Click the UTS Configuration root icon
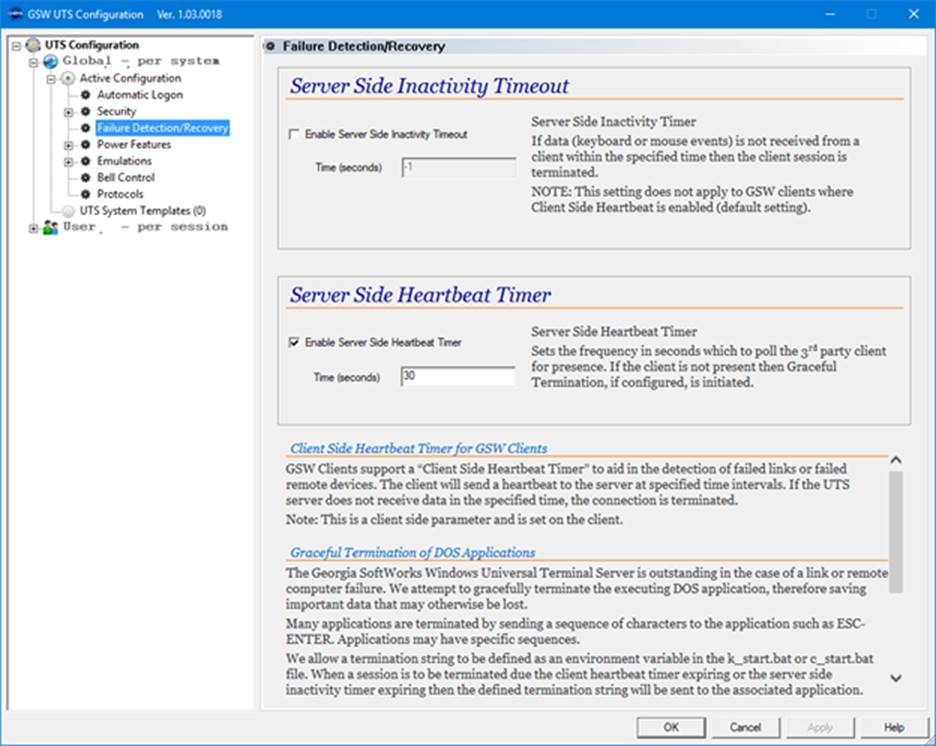This screenshot has width=936, height=746. tap(33, 45)
